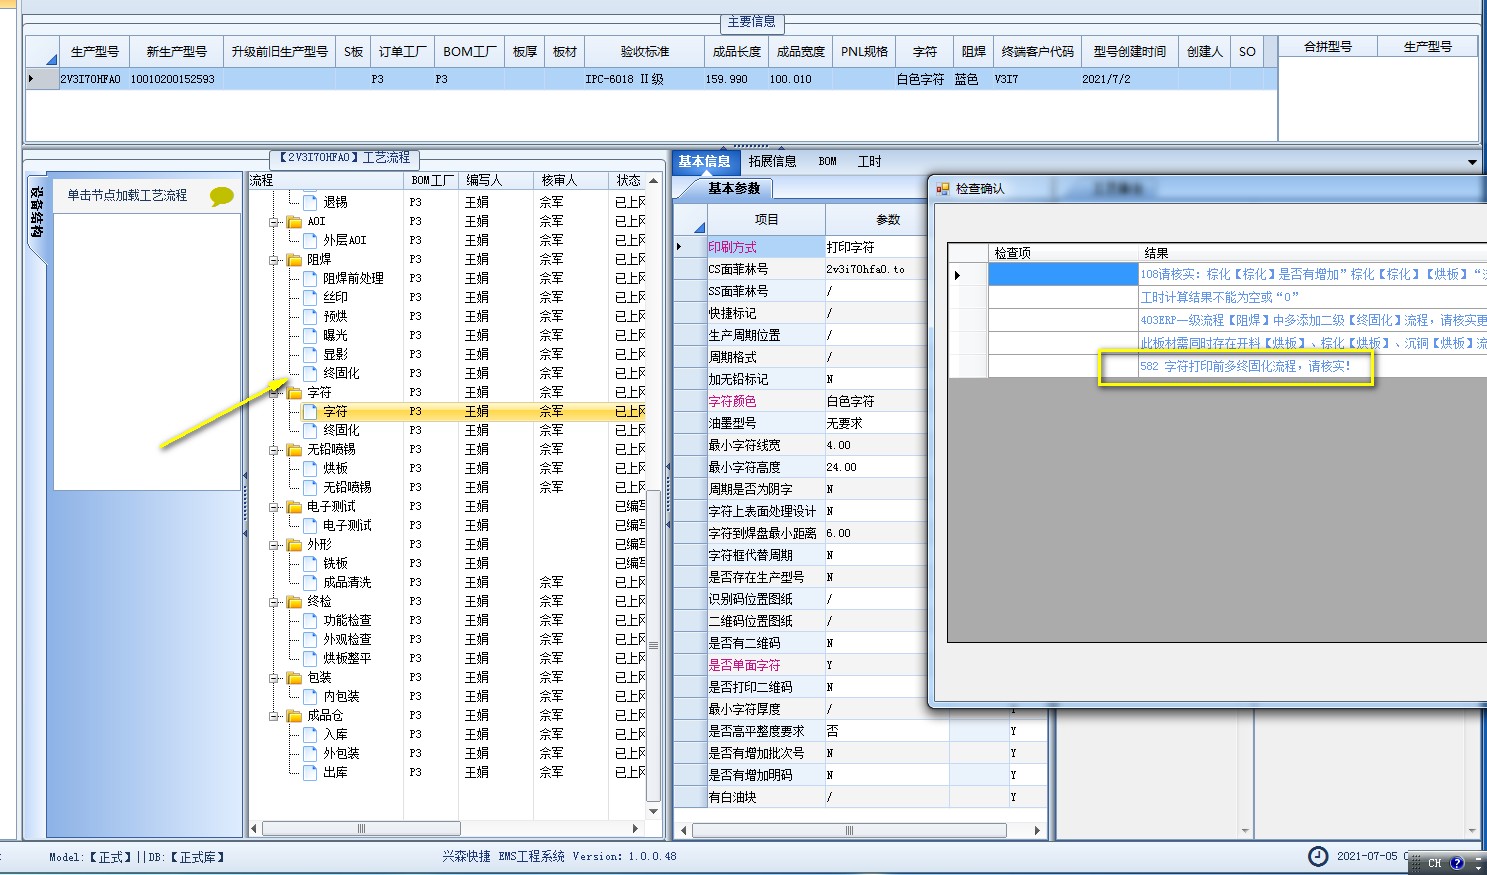Click the AOI folder icon
Image resolution: width=1487 pixels, height=875 pixels.
click(294, 221)
